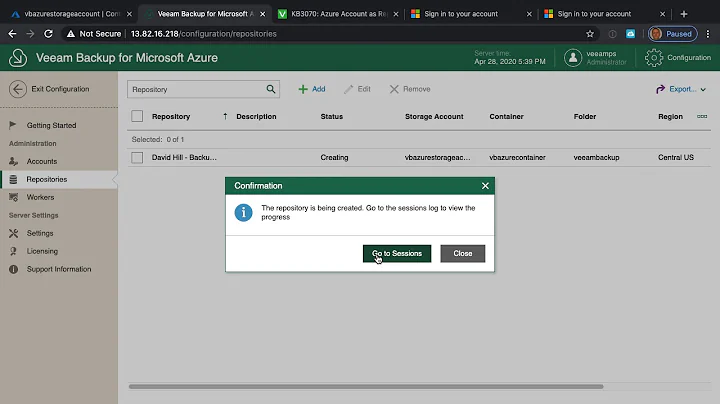Viewport: 720px width, 404px height.
Task: Click the Paused profile button
Action: pyautogui.click(x=672, y=34)
